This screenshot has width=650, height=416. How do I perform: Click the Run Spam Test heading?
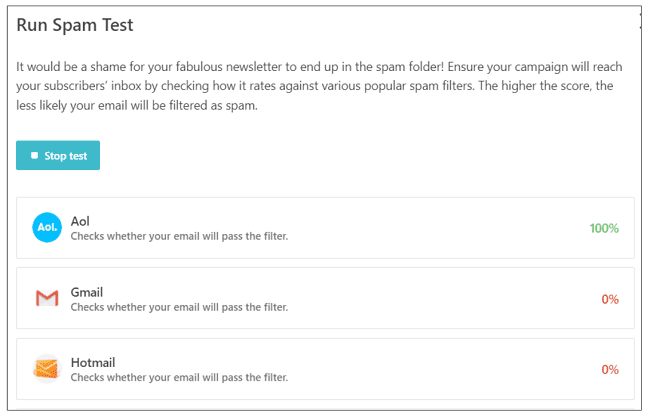pyautogui.click(x=75, y=24)
